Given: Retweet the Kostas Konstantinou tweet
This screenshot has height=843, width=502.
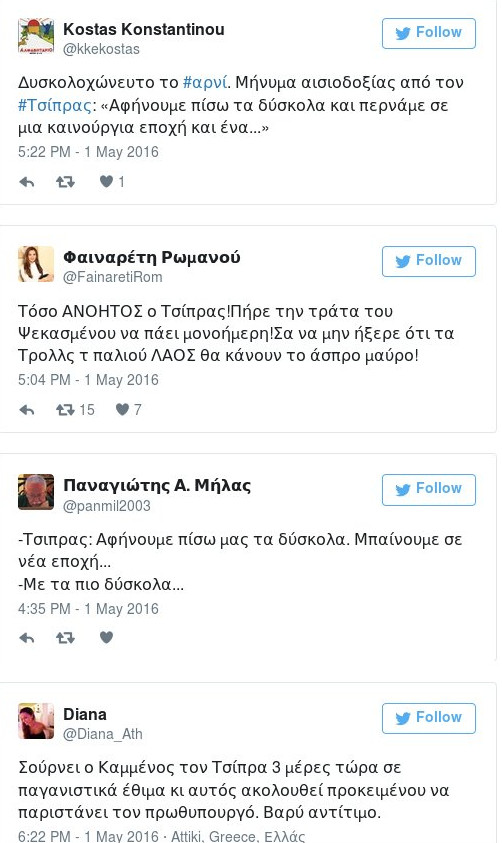Looking at the screenshot, I should click(x=66, y=182).
